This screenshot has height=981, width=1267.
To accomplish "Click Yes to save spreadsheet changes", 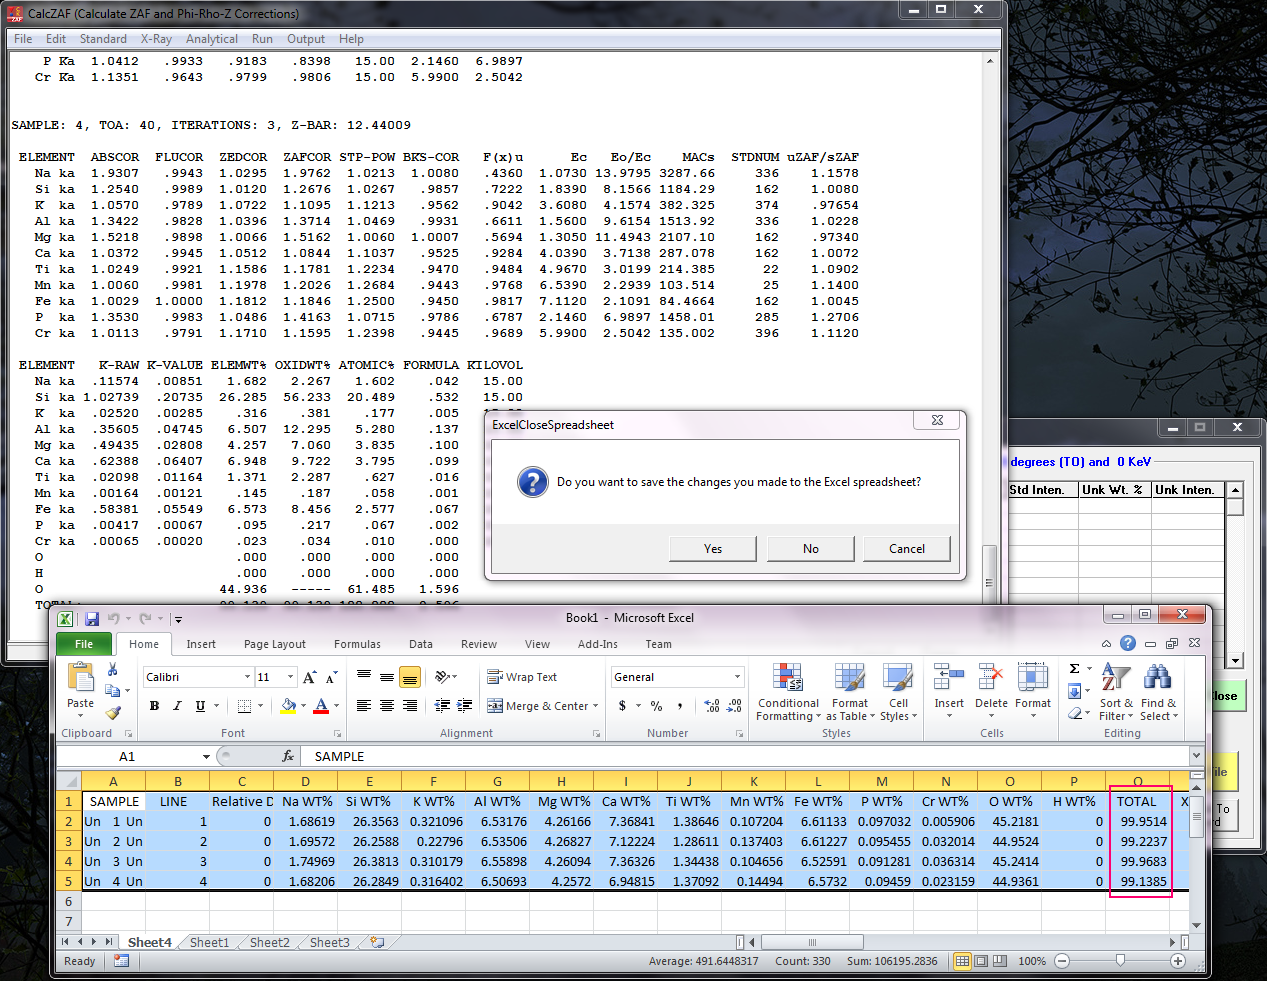I will tap(712, 549).
